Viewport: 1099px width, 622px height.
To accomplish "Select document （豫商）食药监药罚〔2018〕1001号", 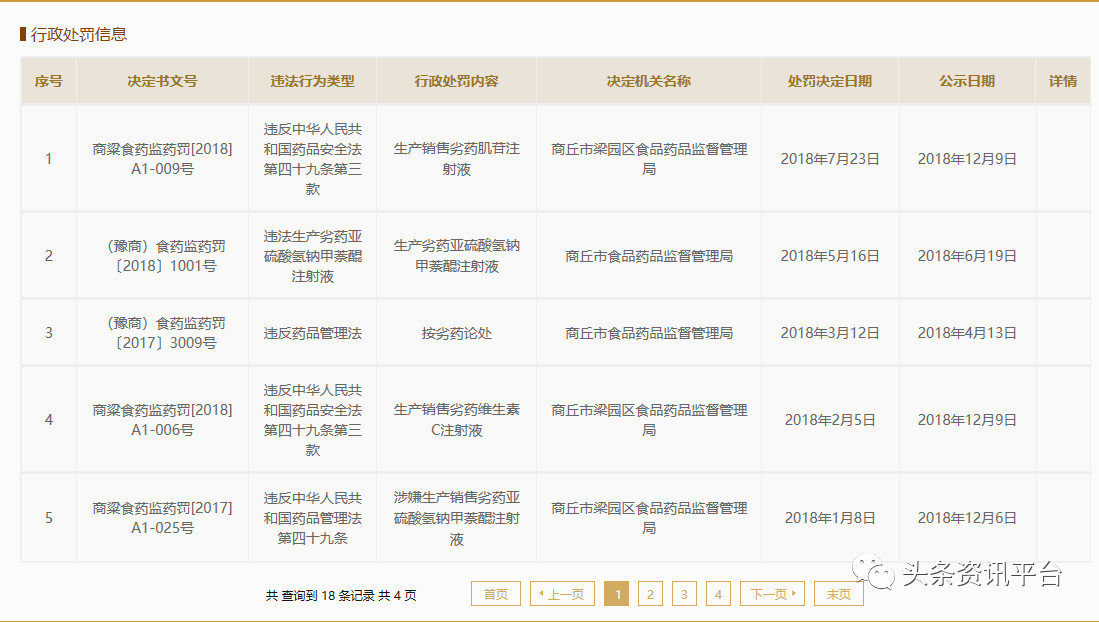I will click(x=162, y=255).
